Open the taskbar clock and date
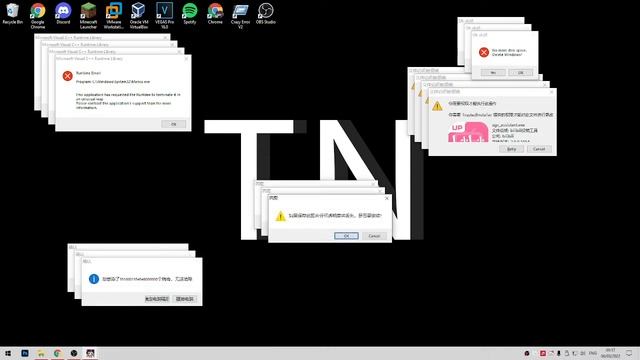Viewport: 640px width, 360px height. pyautogui.click(x=611, y=353)
